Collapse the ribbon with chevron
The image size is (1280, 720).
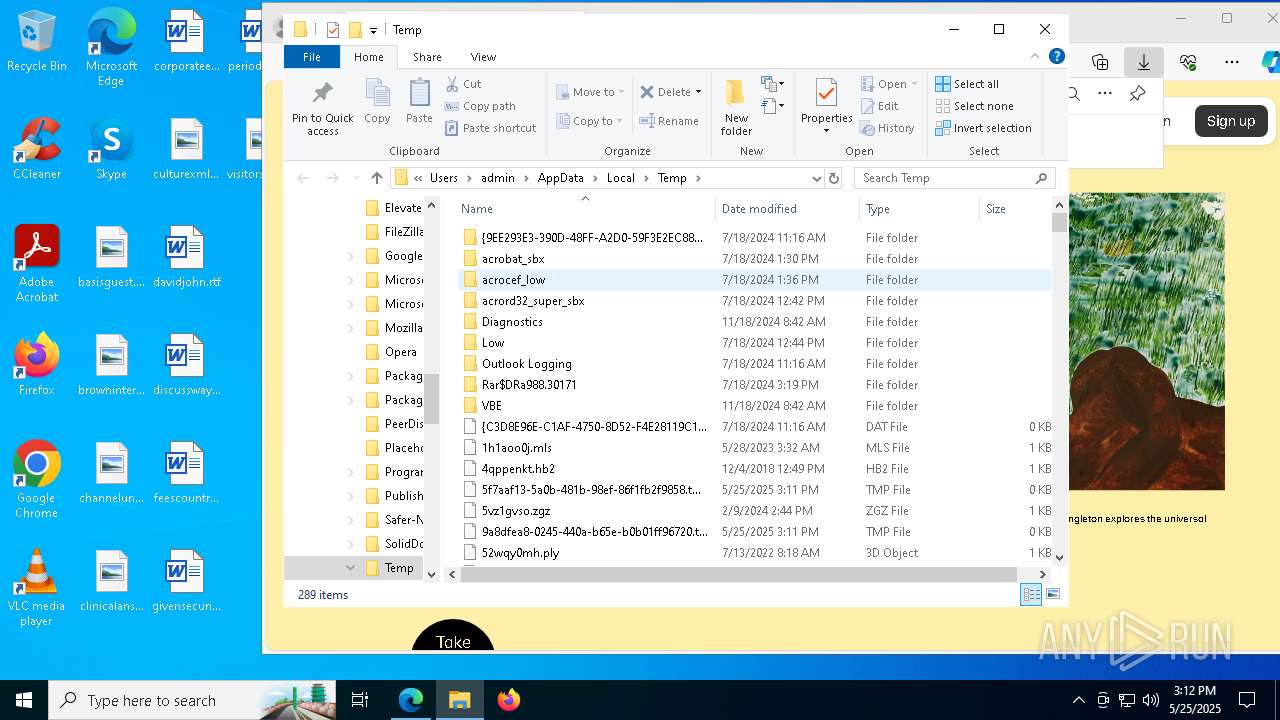(1035, 57)
